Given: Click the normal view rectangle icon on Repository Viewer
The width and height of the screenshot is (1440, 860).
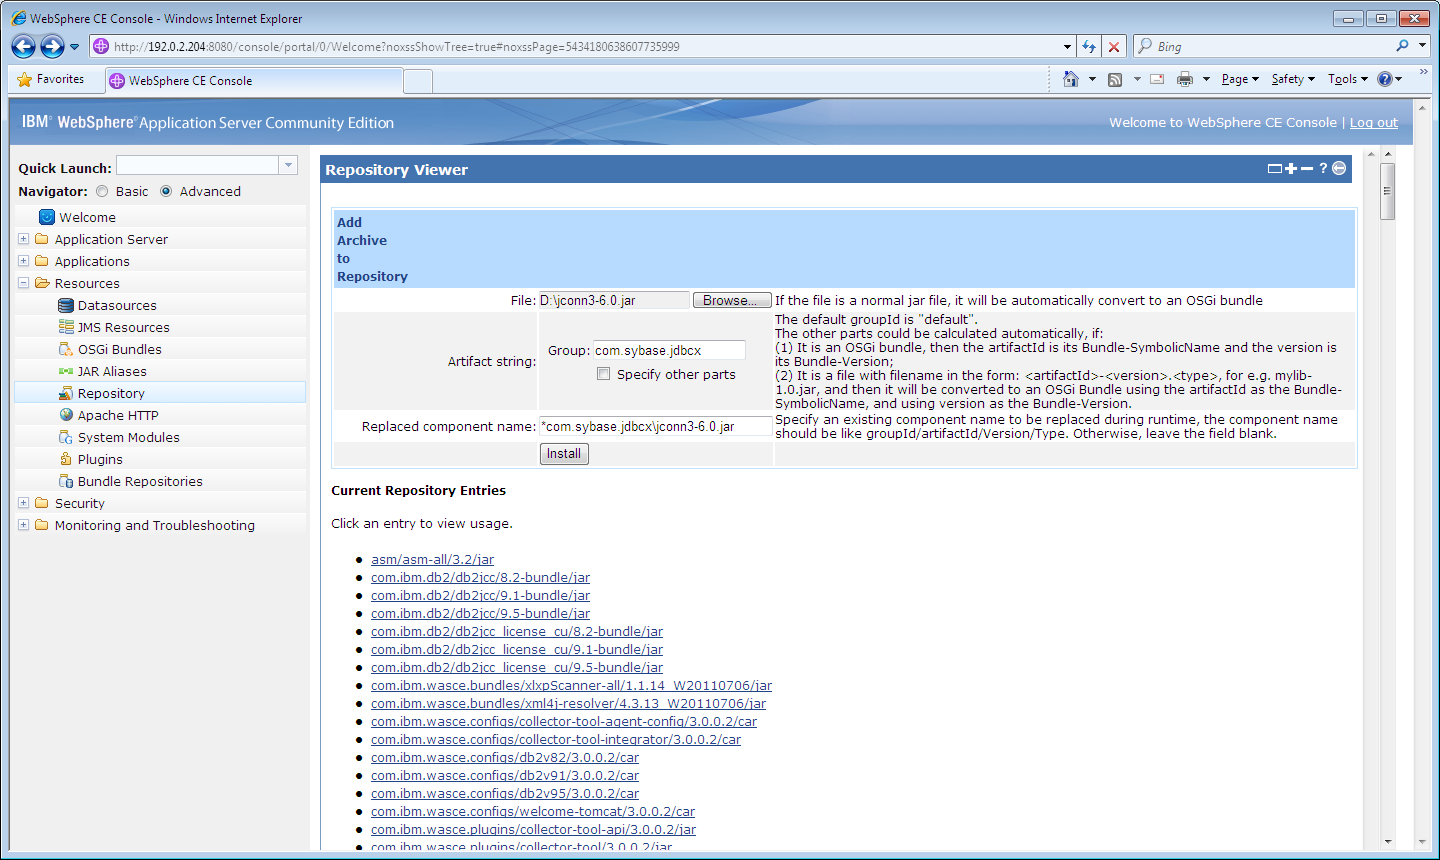Looking at the screenshot, I should 1275,169.
